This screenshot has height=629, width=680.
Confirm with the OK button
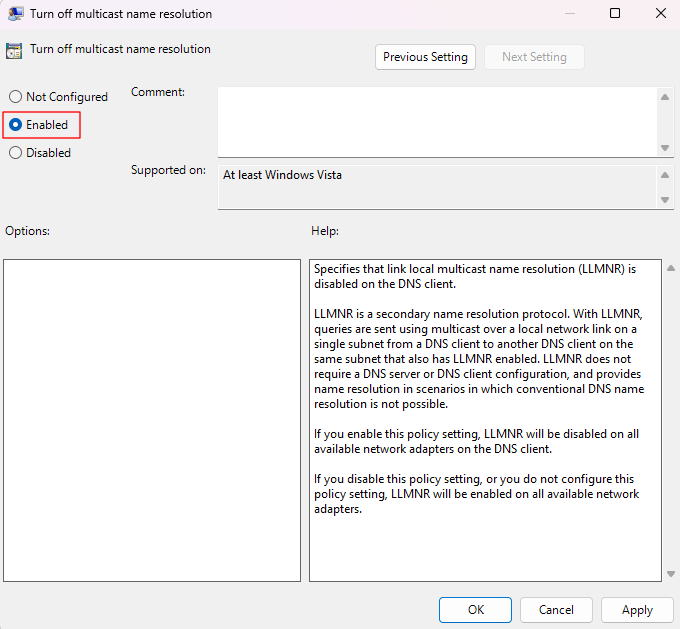(x=475, y=609)
